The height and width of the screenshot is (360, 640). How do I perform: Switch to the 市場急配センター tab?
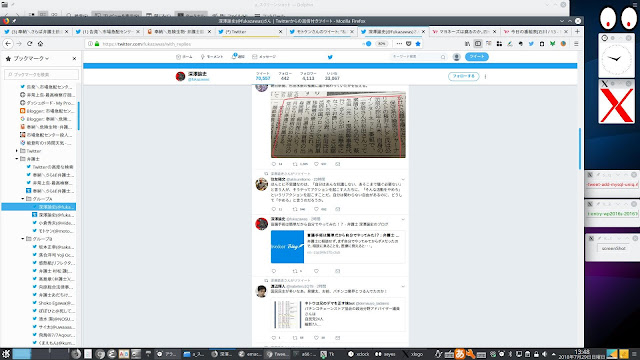107,31
